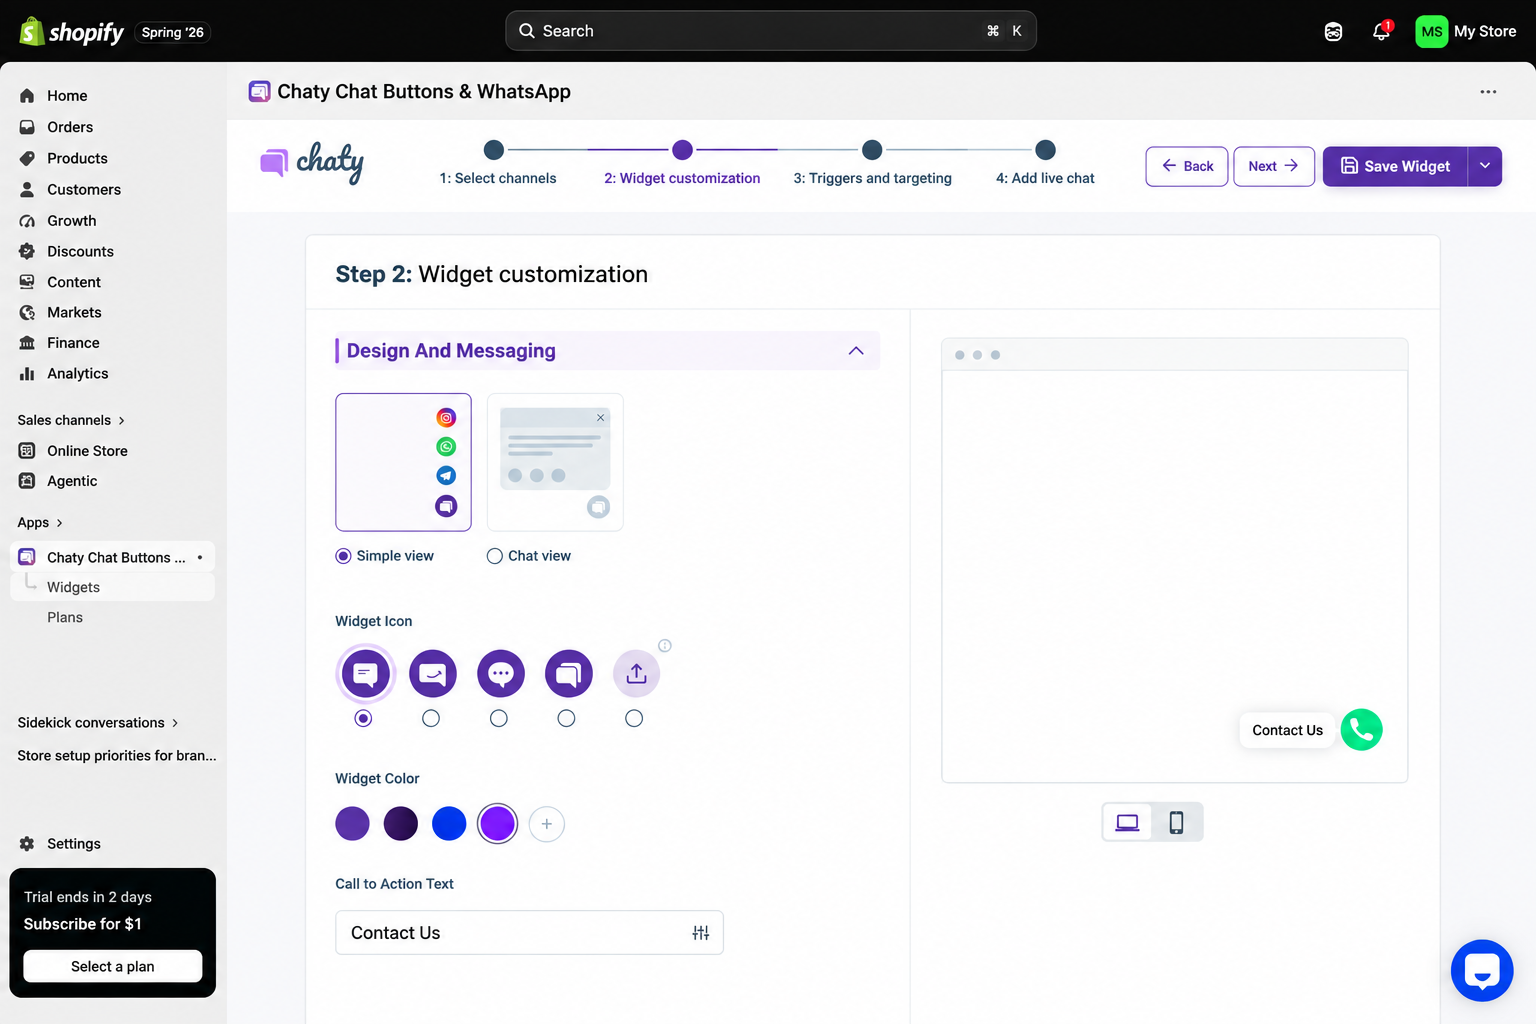The width and height of the screenshot is (1536, 1024).
Task: Tick radio under upload icon
Action: point(634,718)
